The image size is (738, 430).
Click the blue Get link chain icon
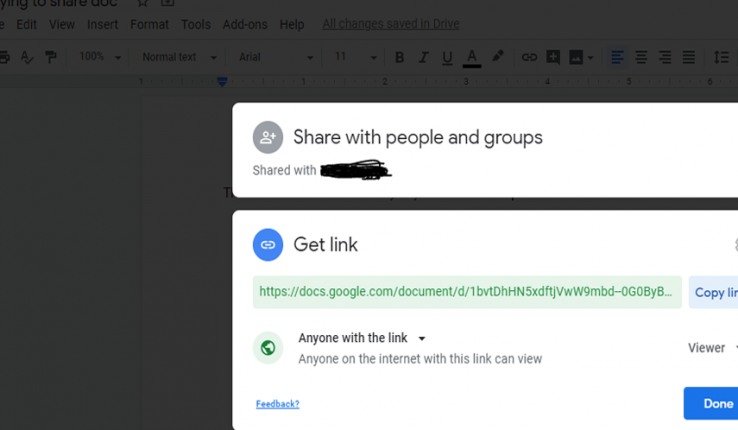(268, 245)
